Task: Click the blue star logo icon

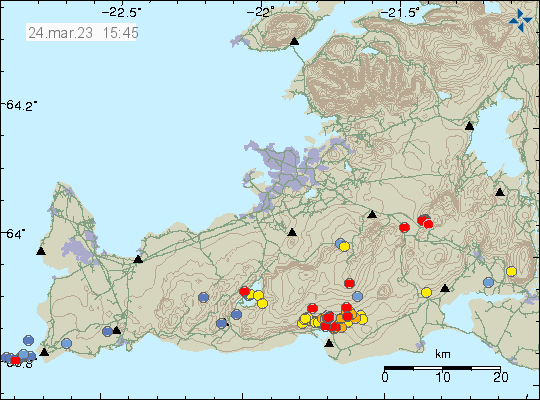Action: tap(520, 21)
